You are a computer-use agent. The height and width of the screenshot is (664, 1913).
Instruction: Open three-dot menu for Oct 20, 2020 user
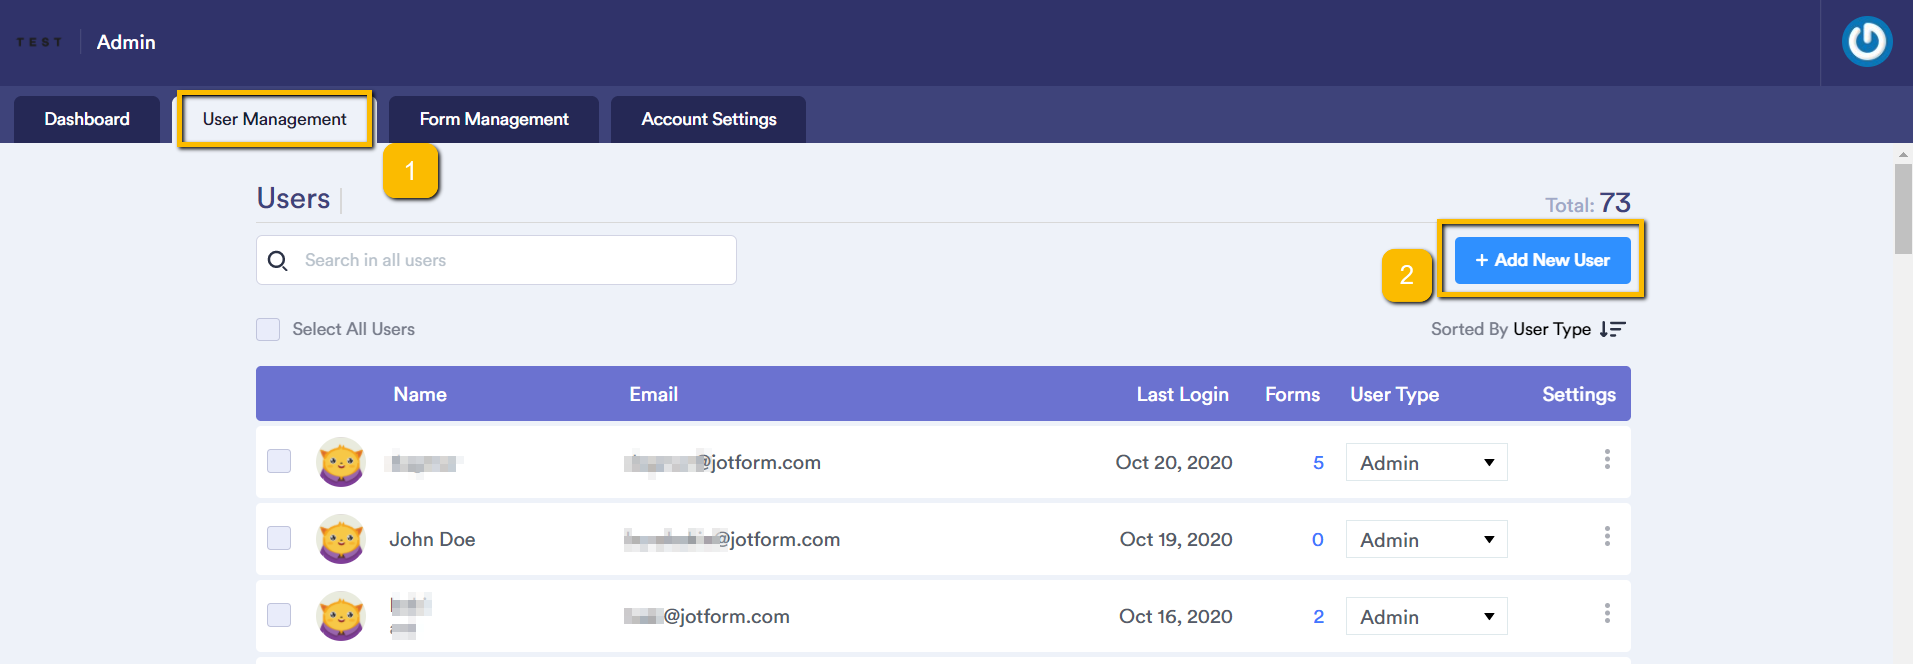[1606, 460]
